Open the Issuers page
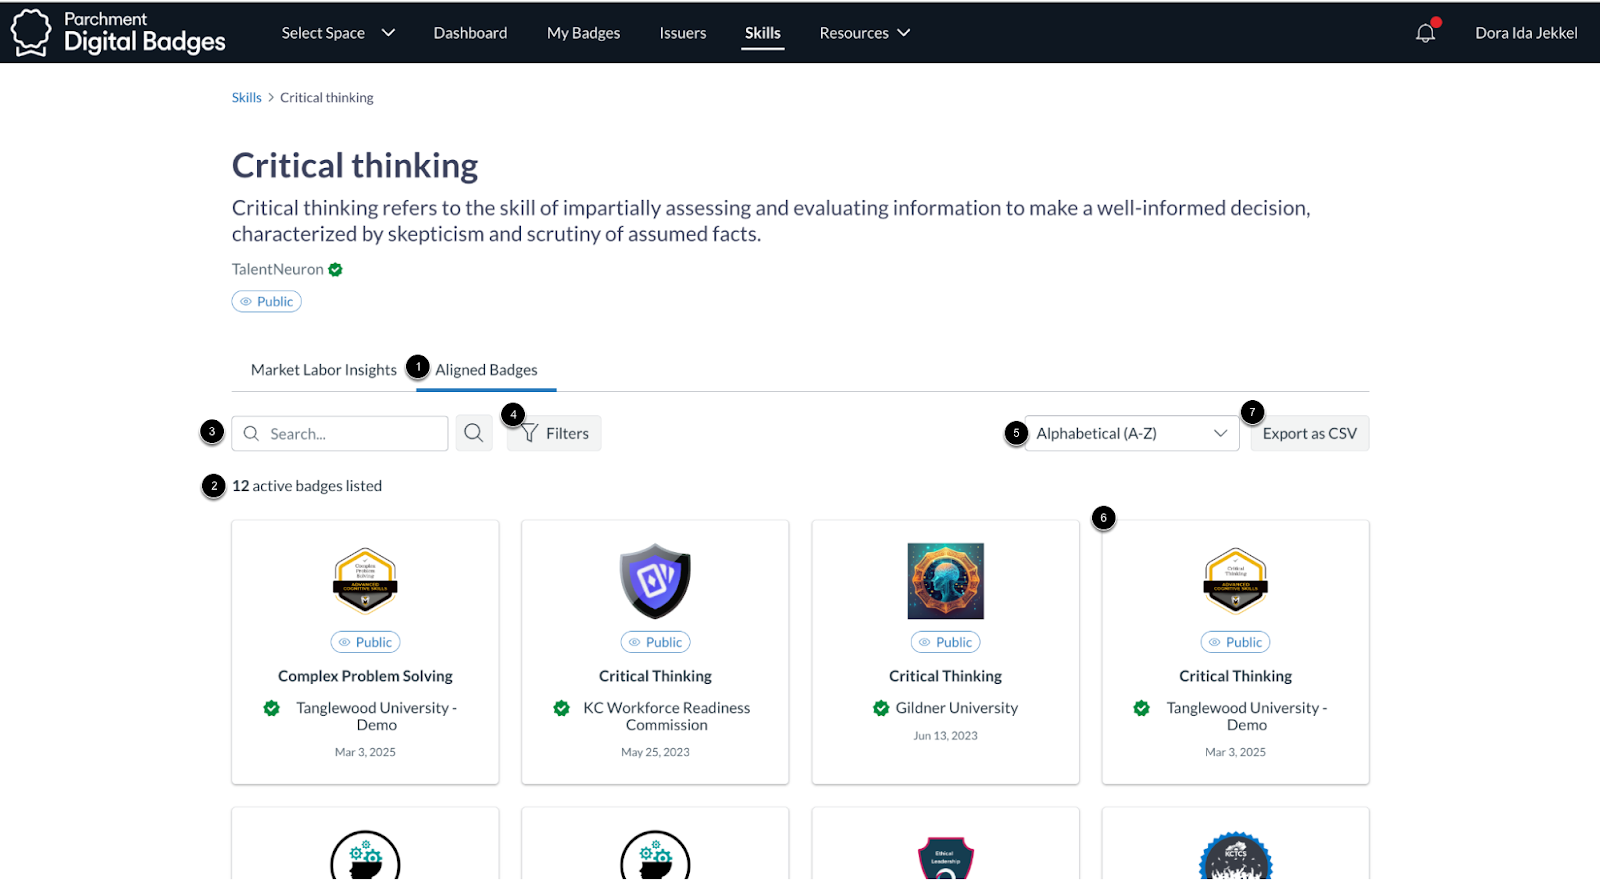The image size is (1600, 880). pyautogui.click(x=683, y=33)
